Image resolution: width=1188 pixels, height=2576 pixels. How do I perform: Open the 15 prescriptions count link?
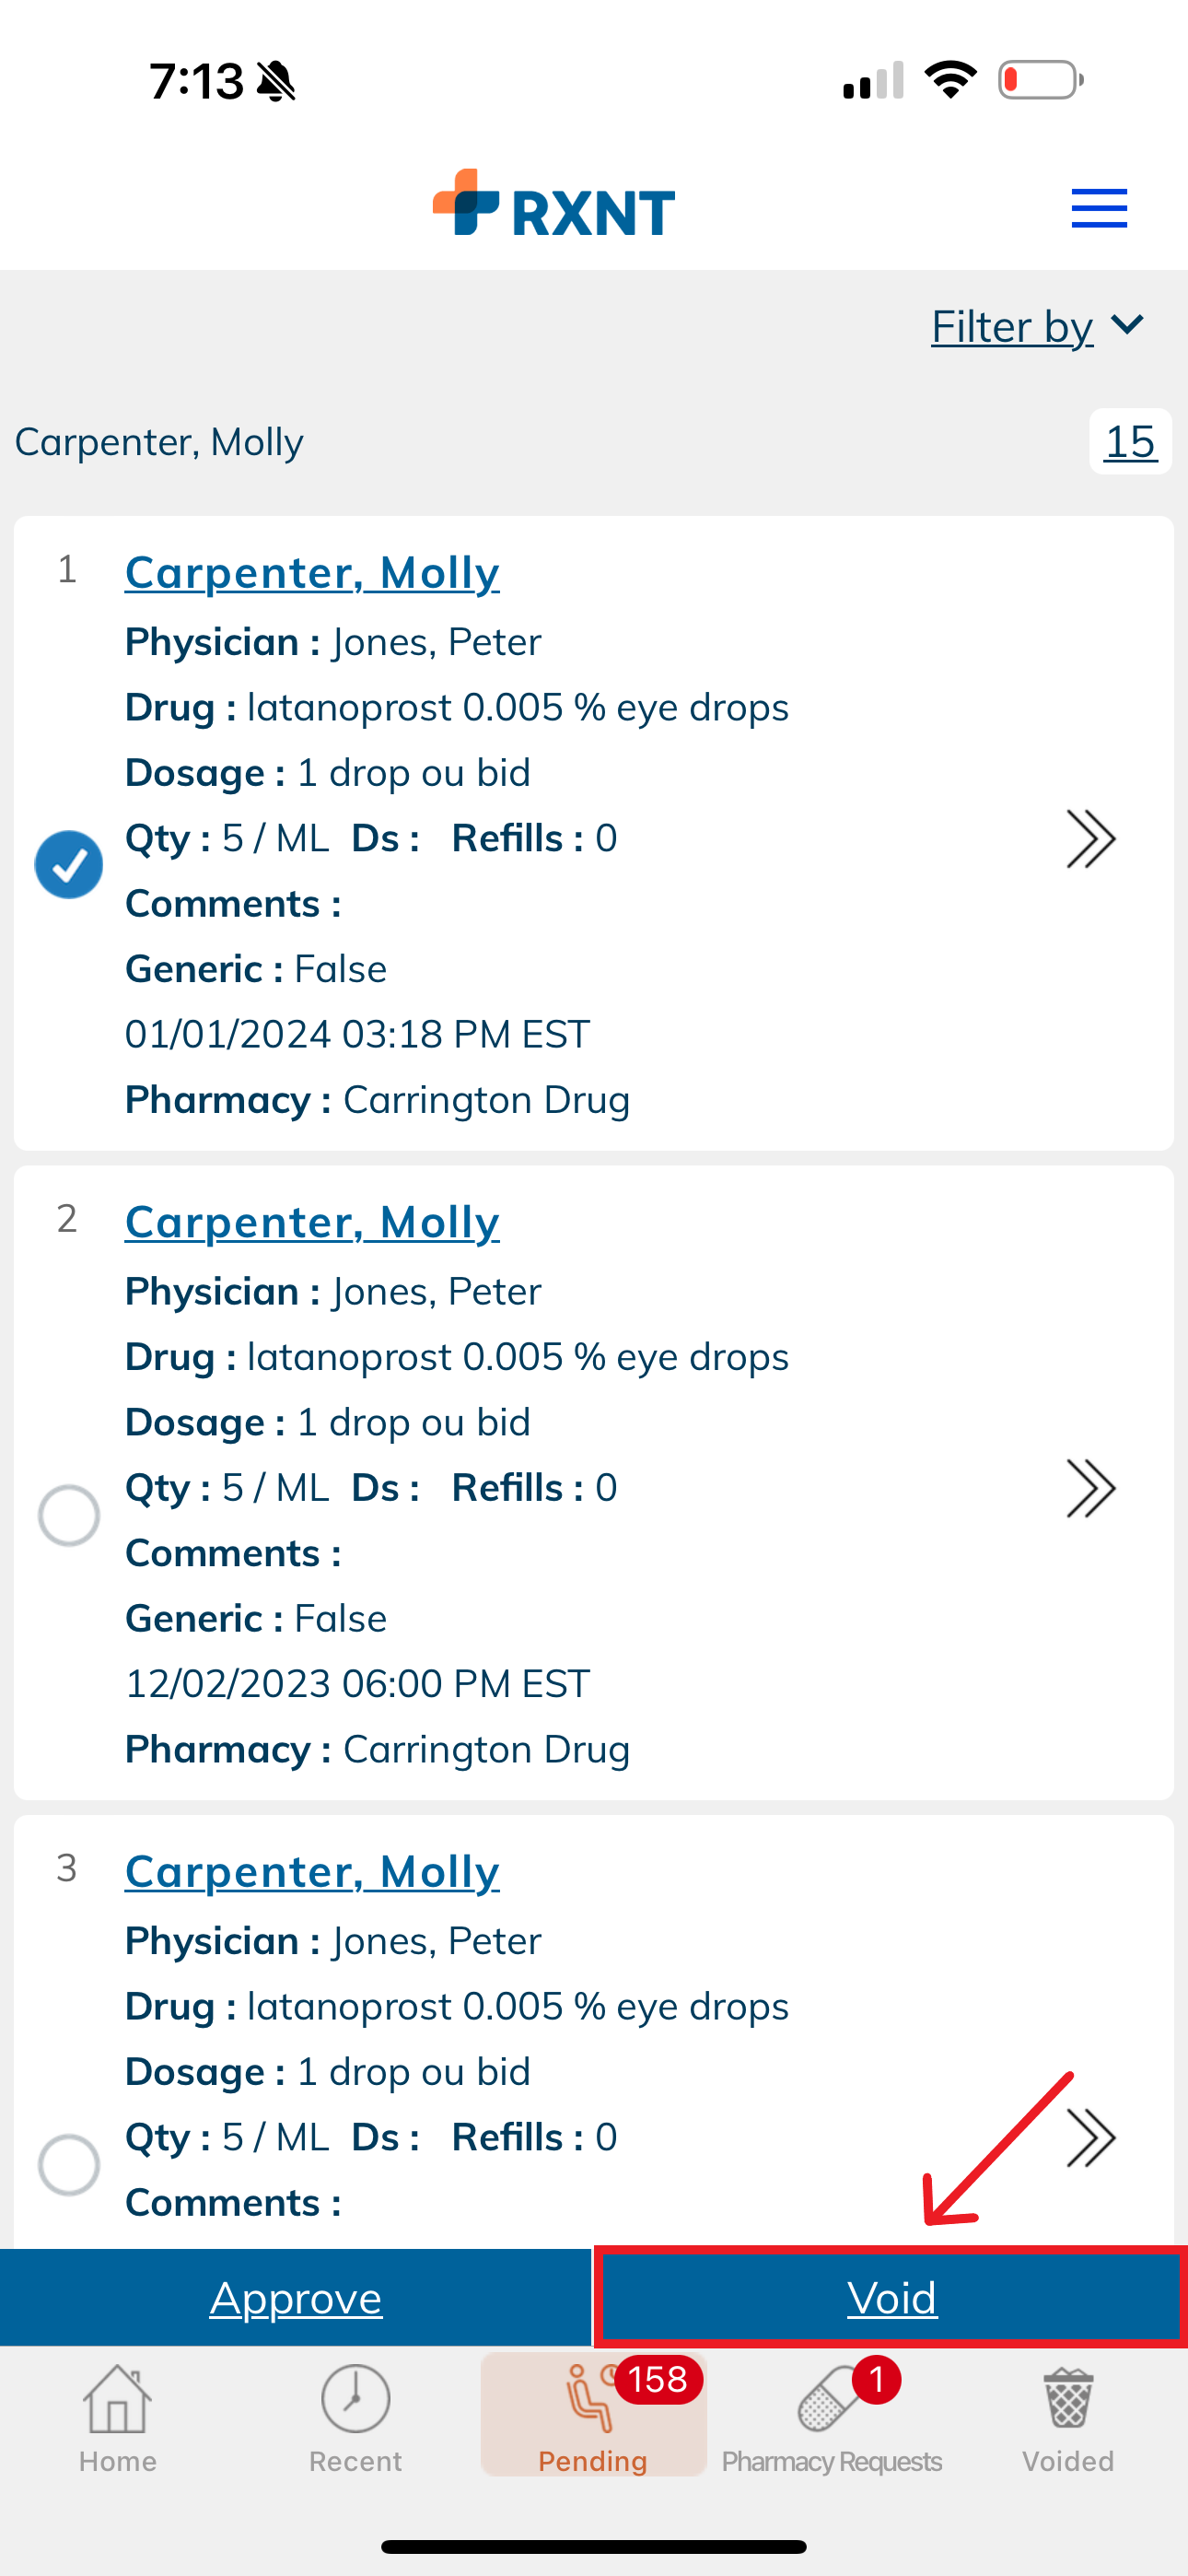(1130, 441)
